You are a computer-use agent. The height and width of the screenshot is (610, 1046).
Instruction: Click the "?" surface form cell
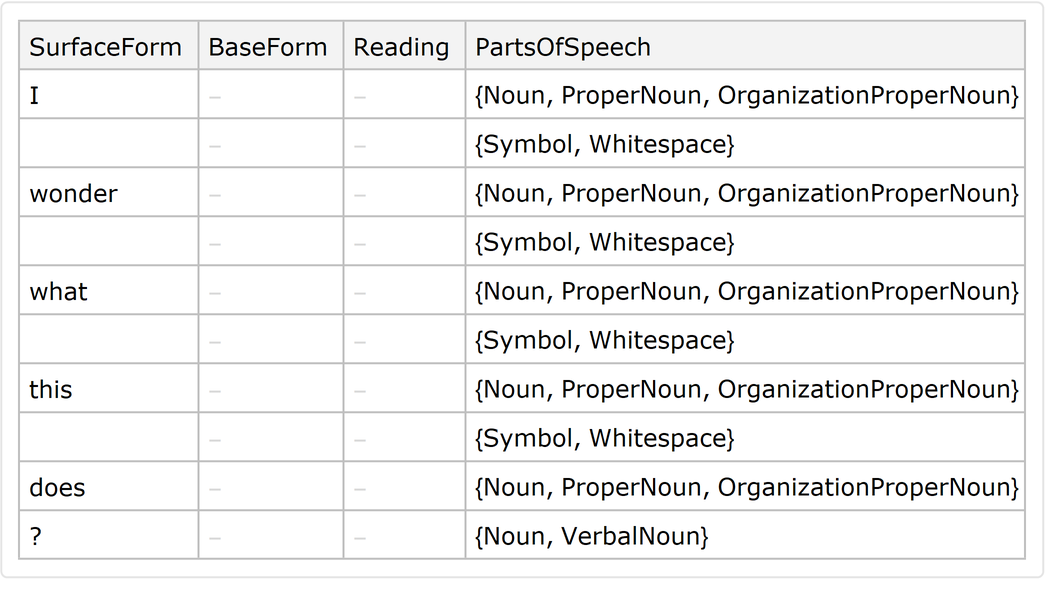point(36,537)
